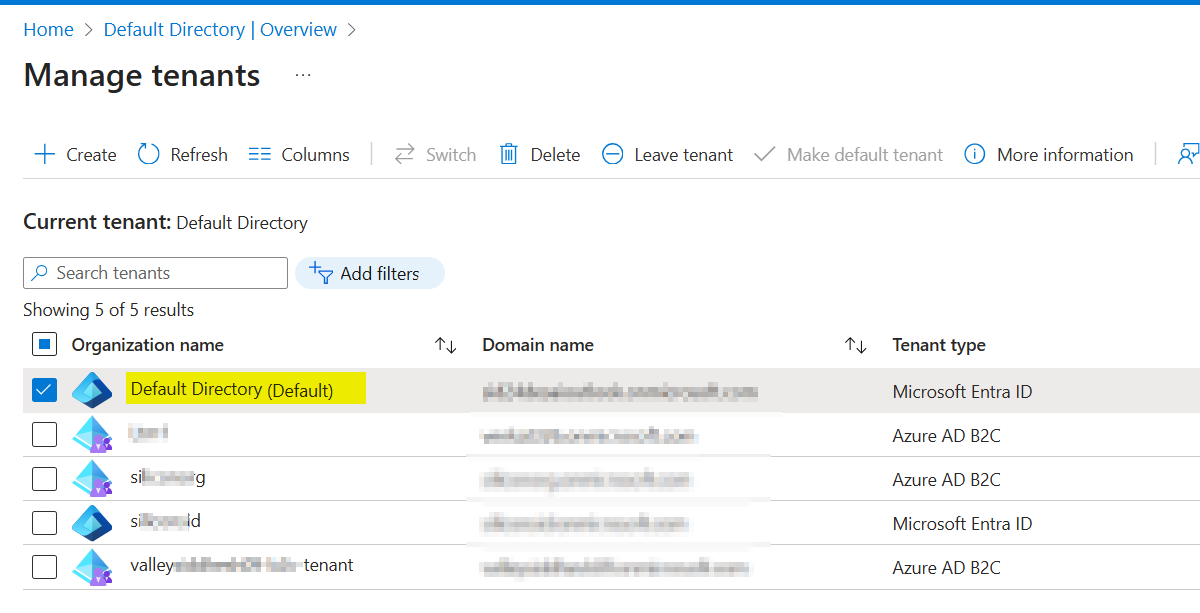Click the Showing 5 of 5 results text
The width and height of the screenshot is (1200, 613).
pos(108,310)
